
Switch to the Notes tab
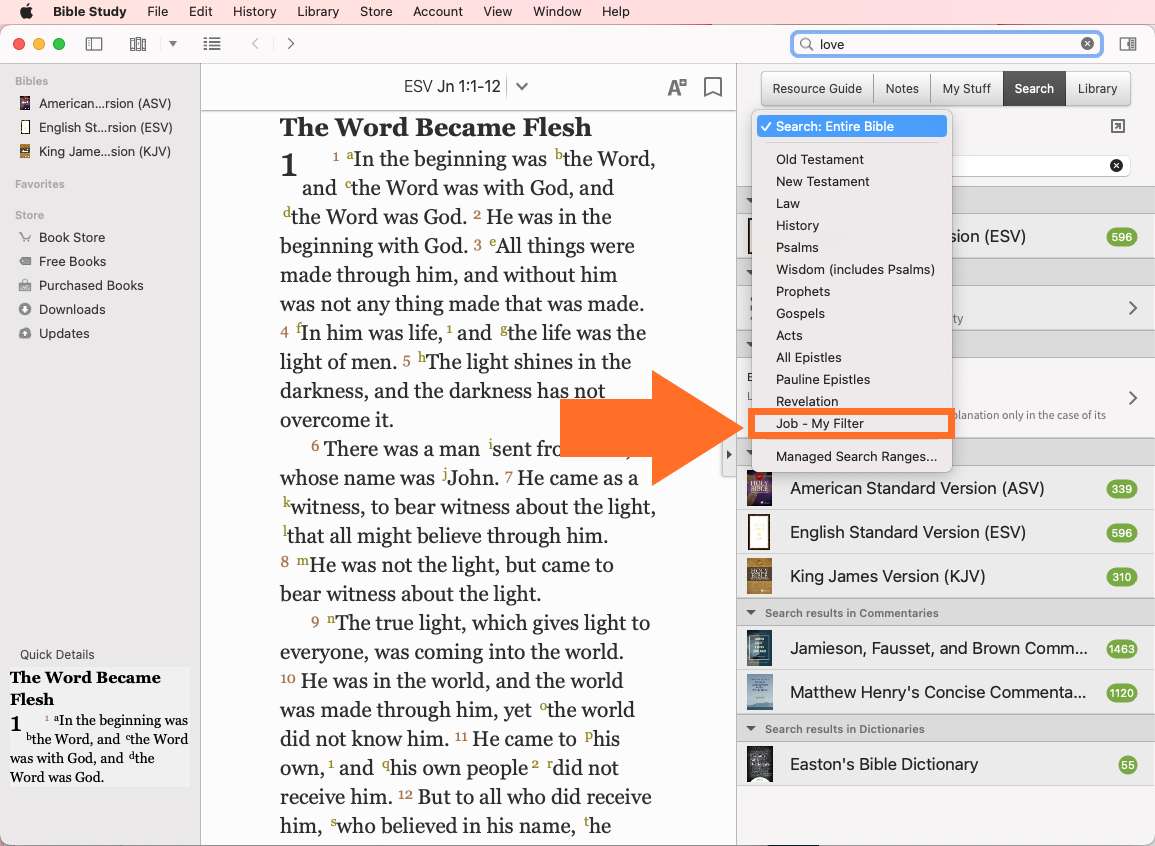[901, 88]
